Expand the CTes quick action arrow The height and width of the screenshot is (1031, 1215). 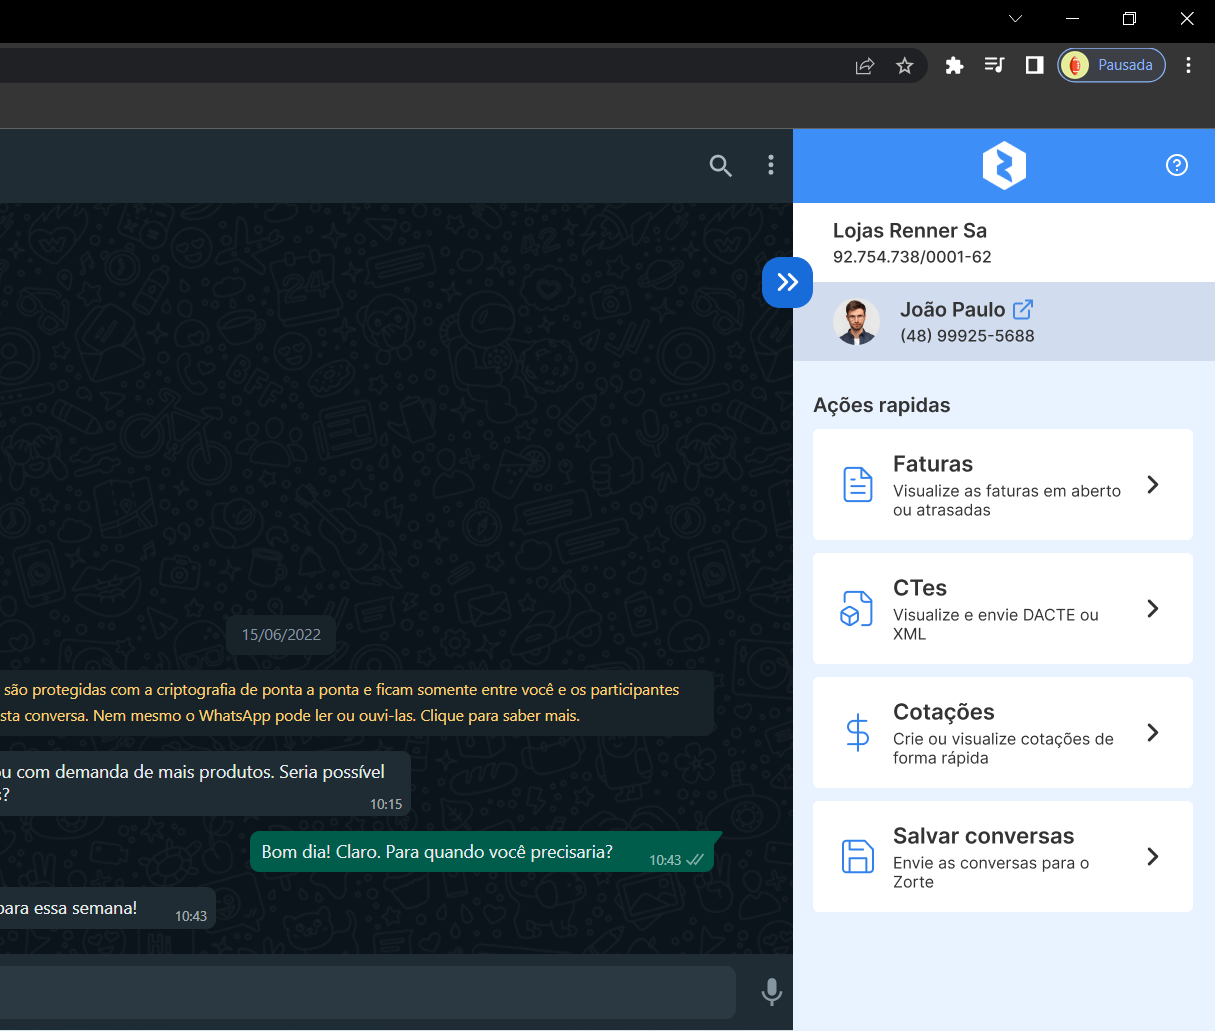click(1152, 609)
